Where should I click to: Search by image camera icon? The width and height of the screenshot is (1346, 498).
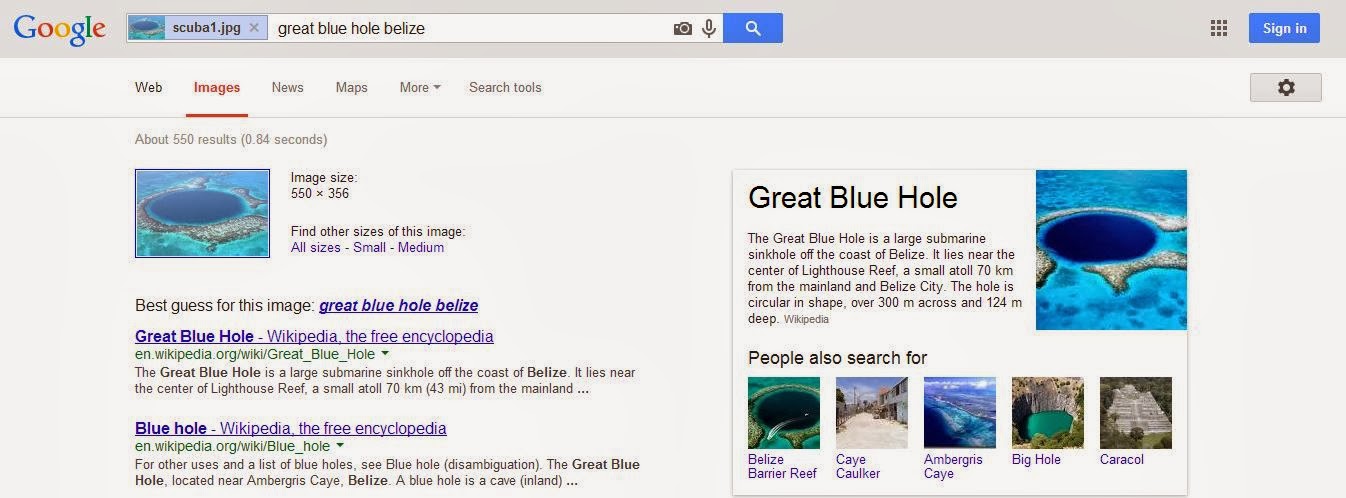click(683, 29)
